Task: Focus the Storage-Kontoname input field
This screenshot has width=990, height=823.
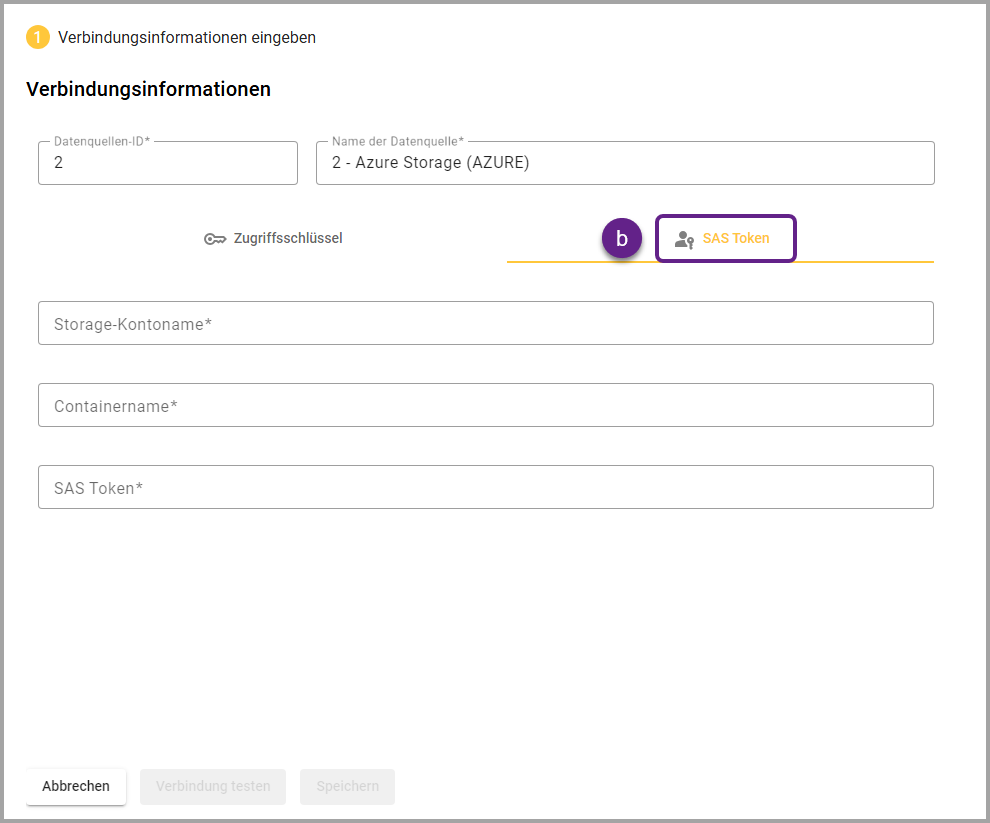Action: (x=486, y=324)
